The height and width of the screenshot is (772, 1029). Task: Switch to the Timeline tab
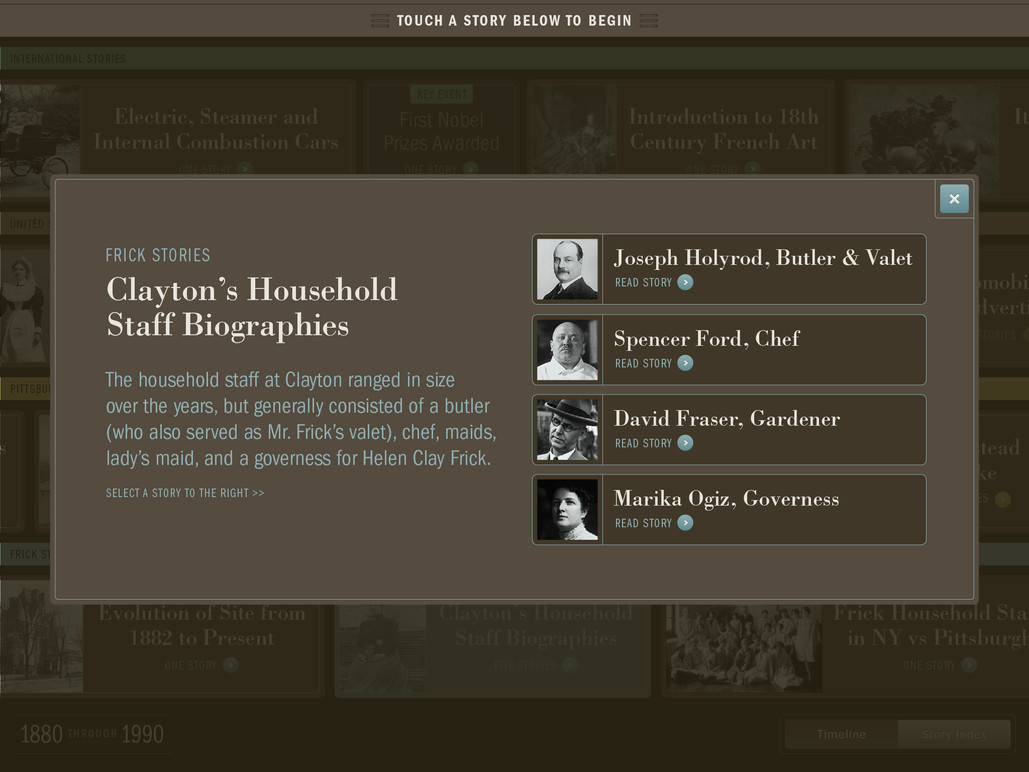[841, 734]
